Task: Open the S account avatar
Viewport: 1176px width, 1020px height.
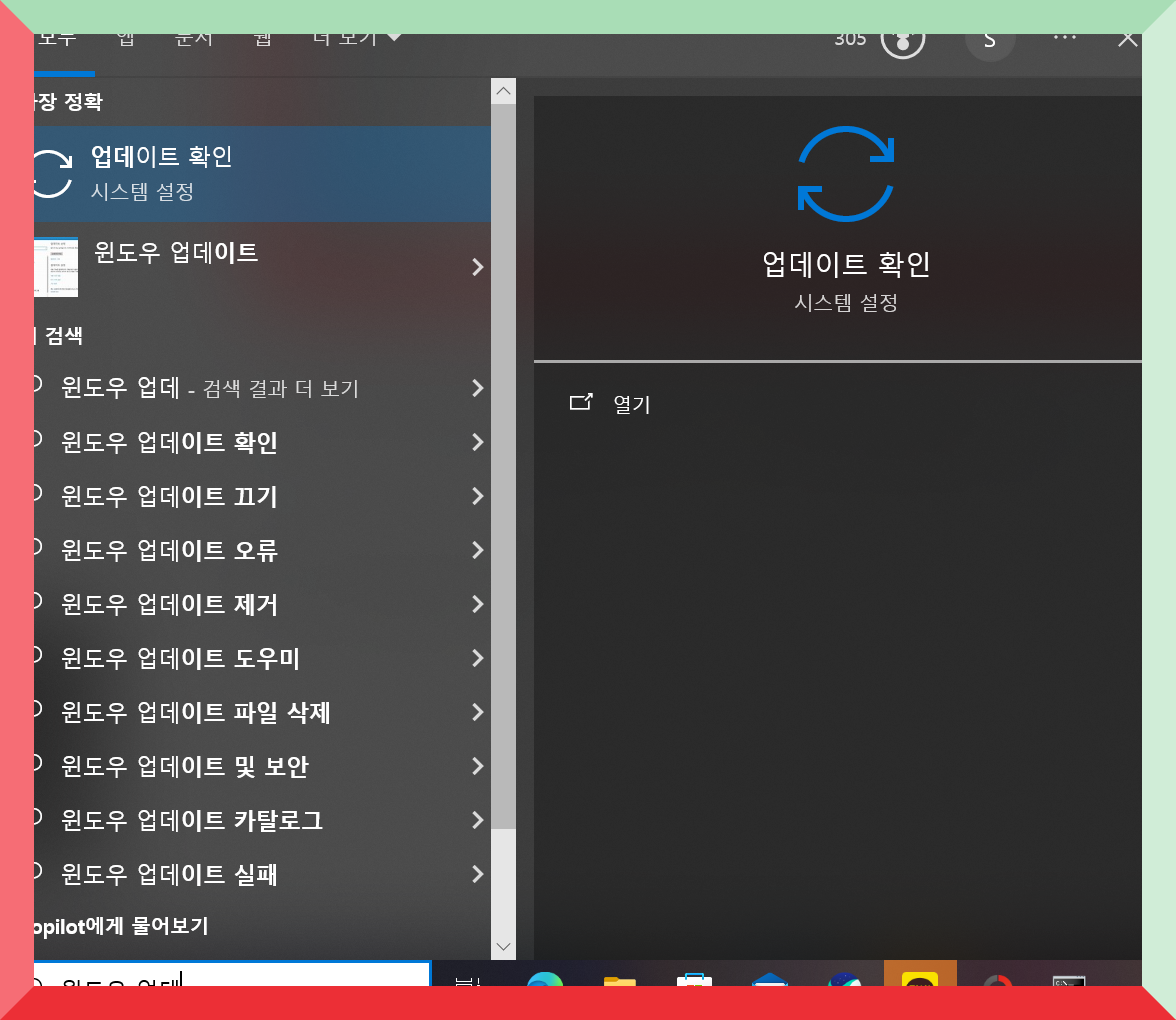Action: 990,45
